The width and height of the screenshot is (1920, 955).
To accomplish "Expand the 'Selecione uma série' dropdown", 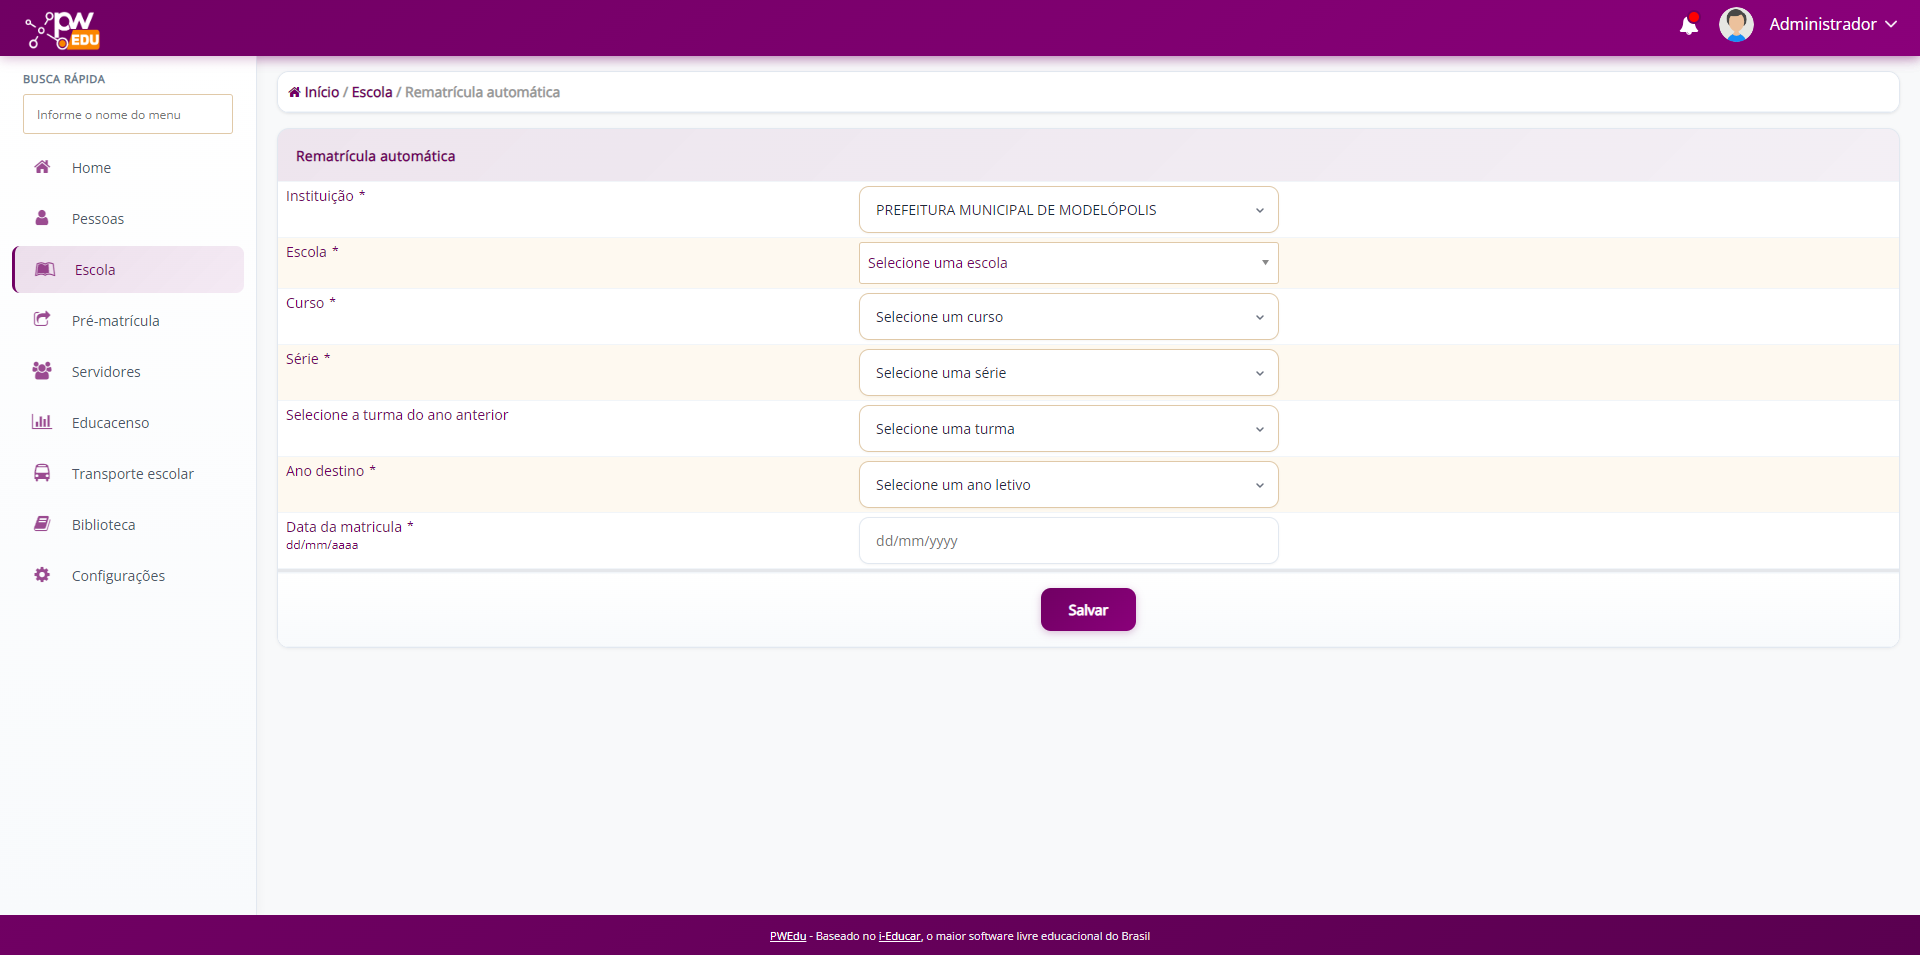I will (1068, 373).
